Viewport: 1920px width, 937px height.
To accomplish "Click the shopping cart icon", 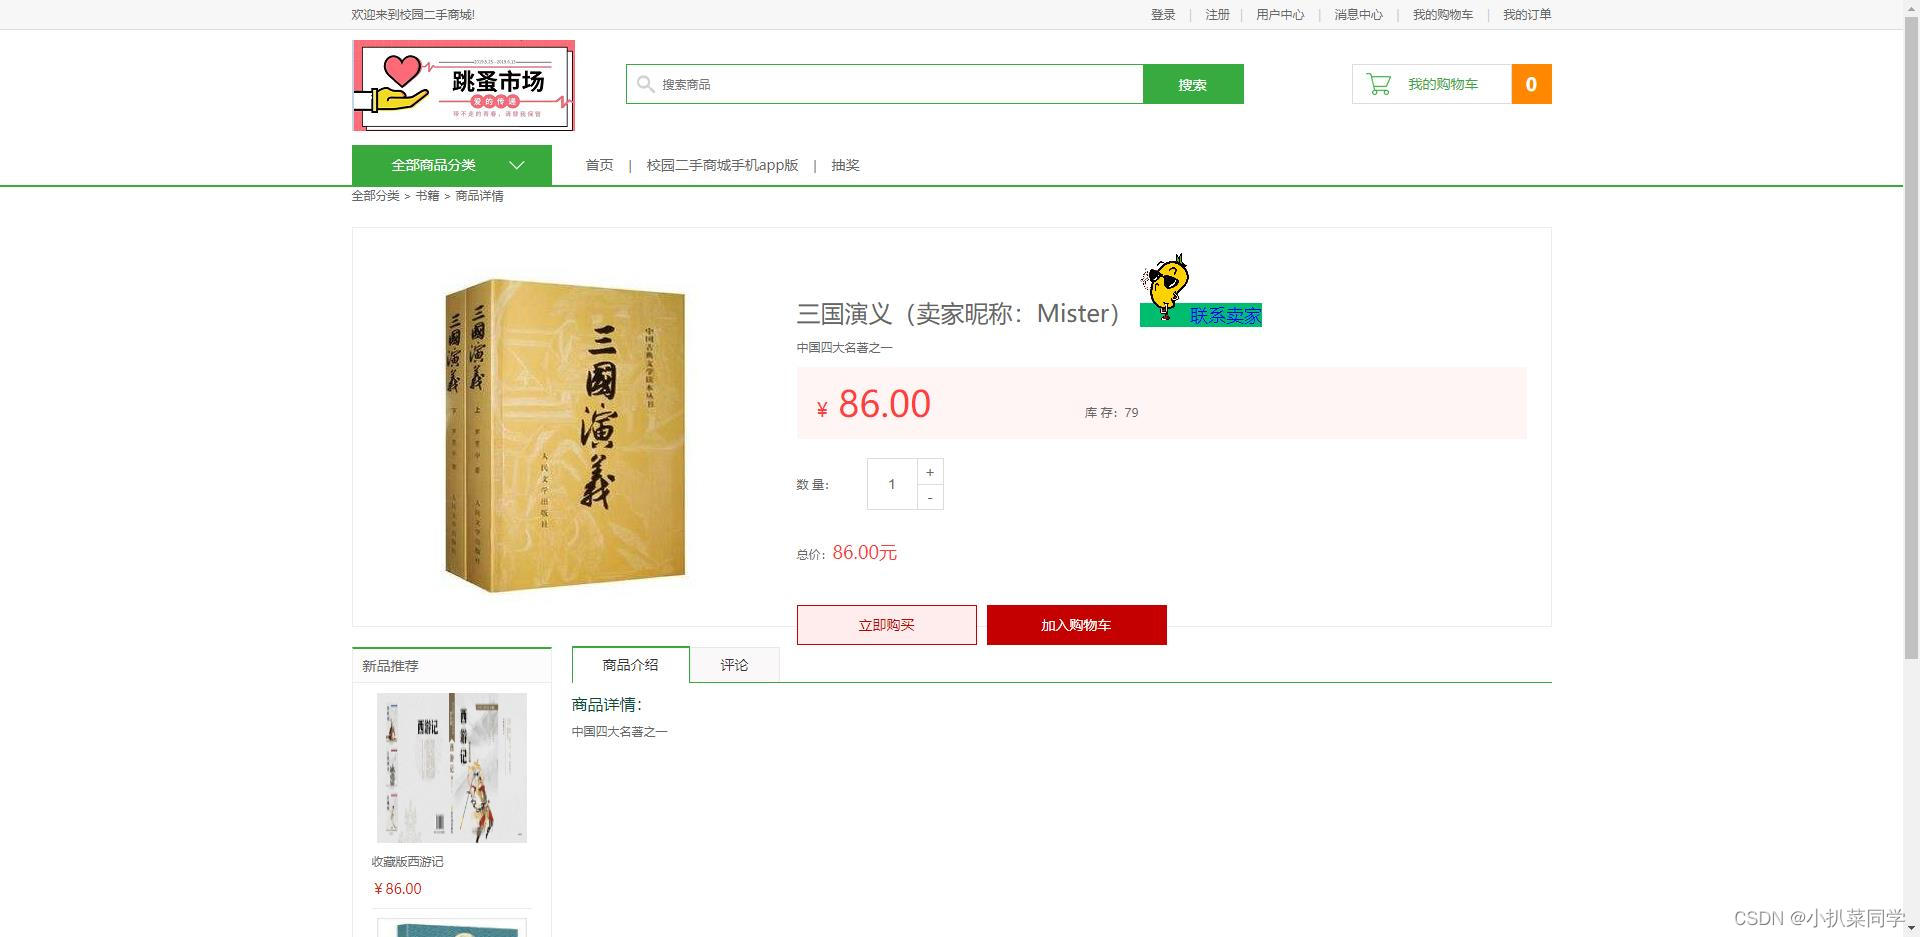I will pyautogui.click(x=1379, y=85).
